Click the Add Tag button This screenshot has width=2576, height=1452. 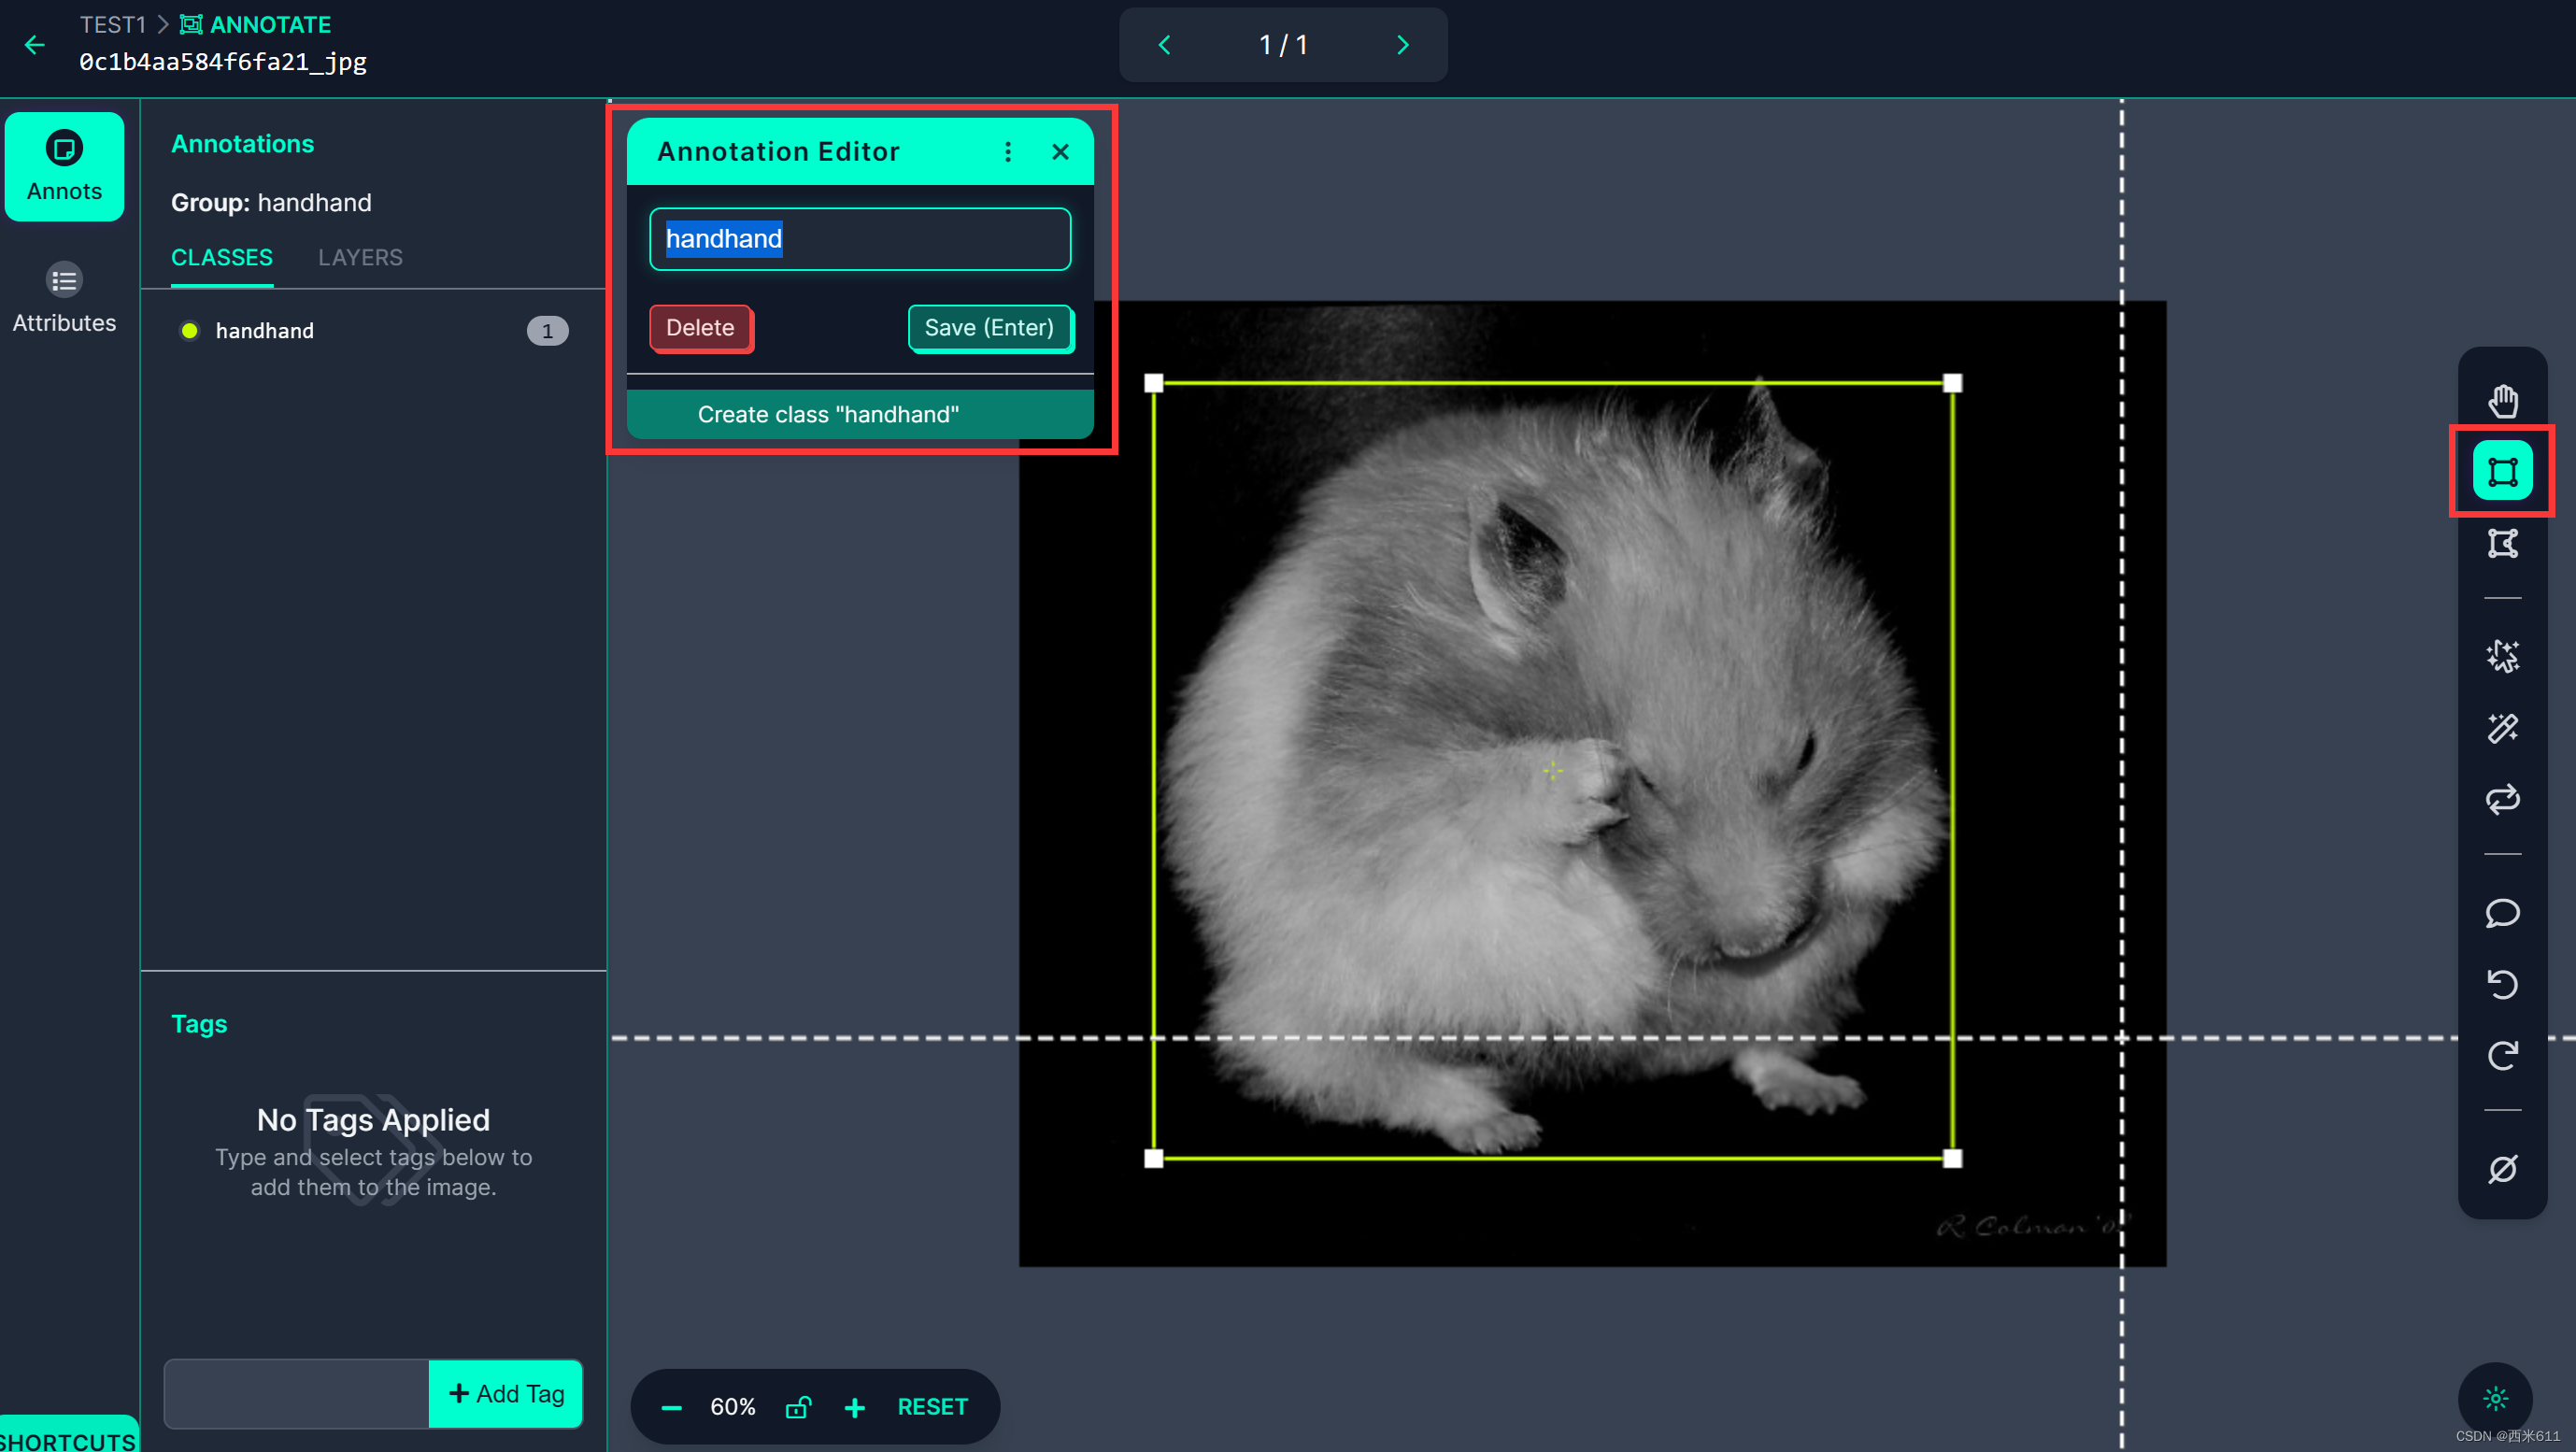506,1393
